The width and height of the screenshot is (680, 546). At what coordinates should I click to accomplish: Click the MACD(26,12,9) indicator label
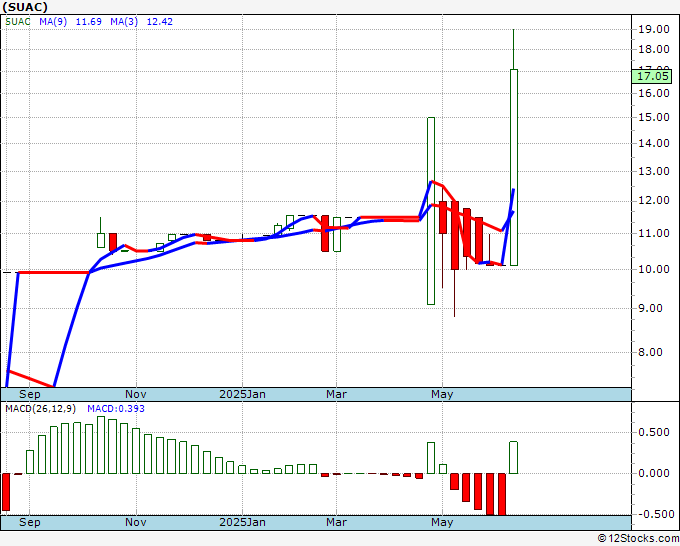tap(40, 409)
